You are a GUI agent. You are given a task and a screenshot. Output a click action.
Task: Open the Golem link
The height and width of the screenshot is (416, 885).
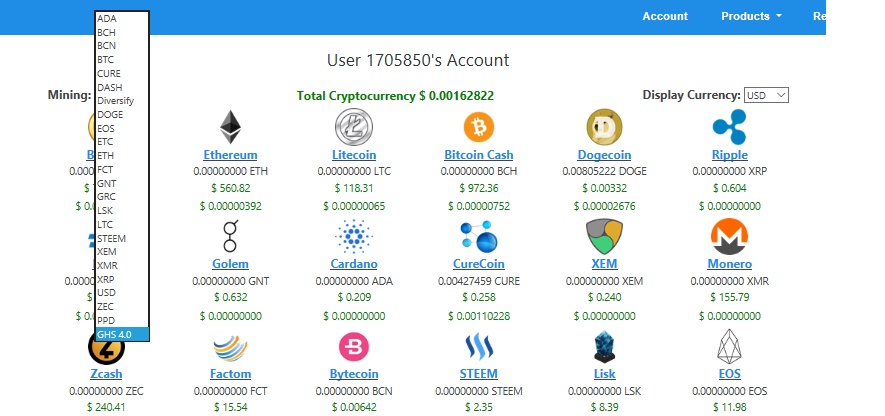[x=230, y=264]
